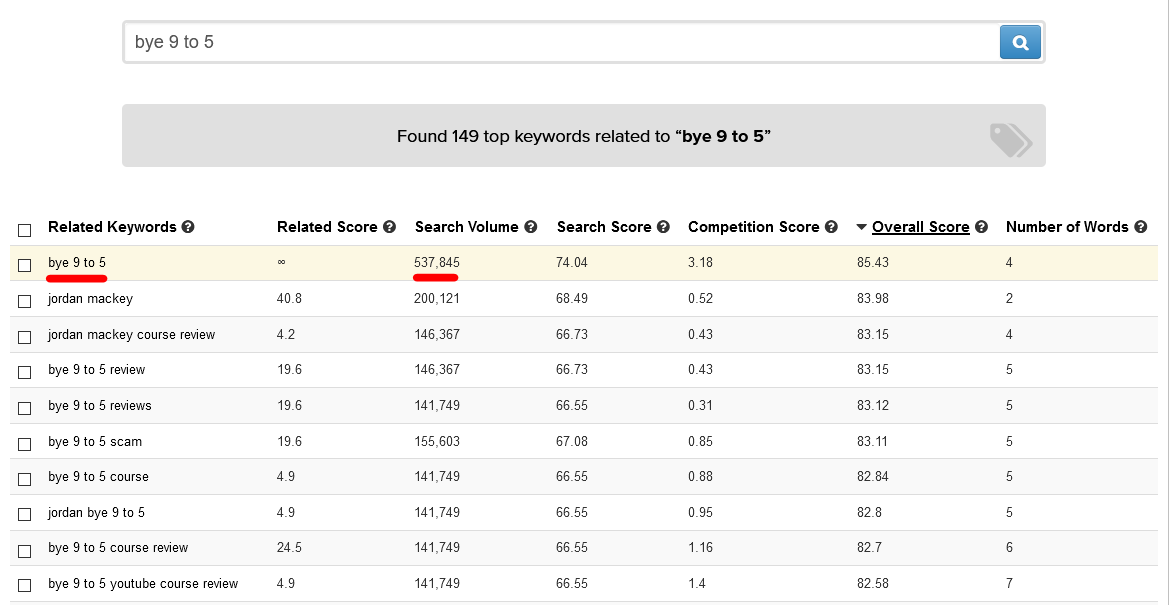Sort table by Number of Words header
1172x605 pixels.
tap(1067, 227)
